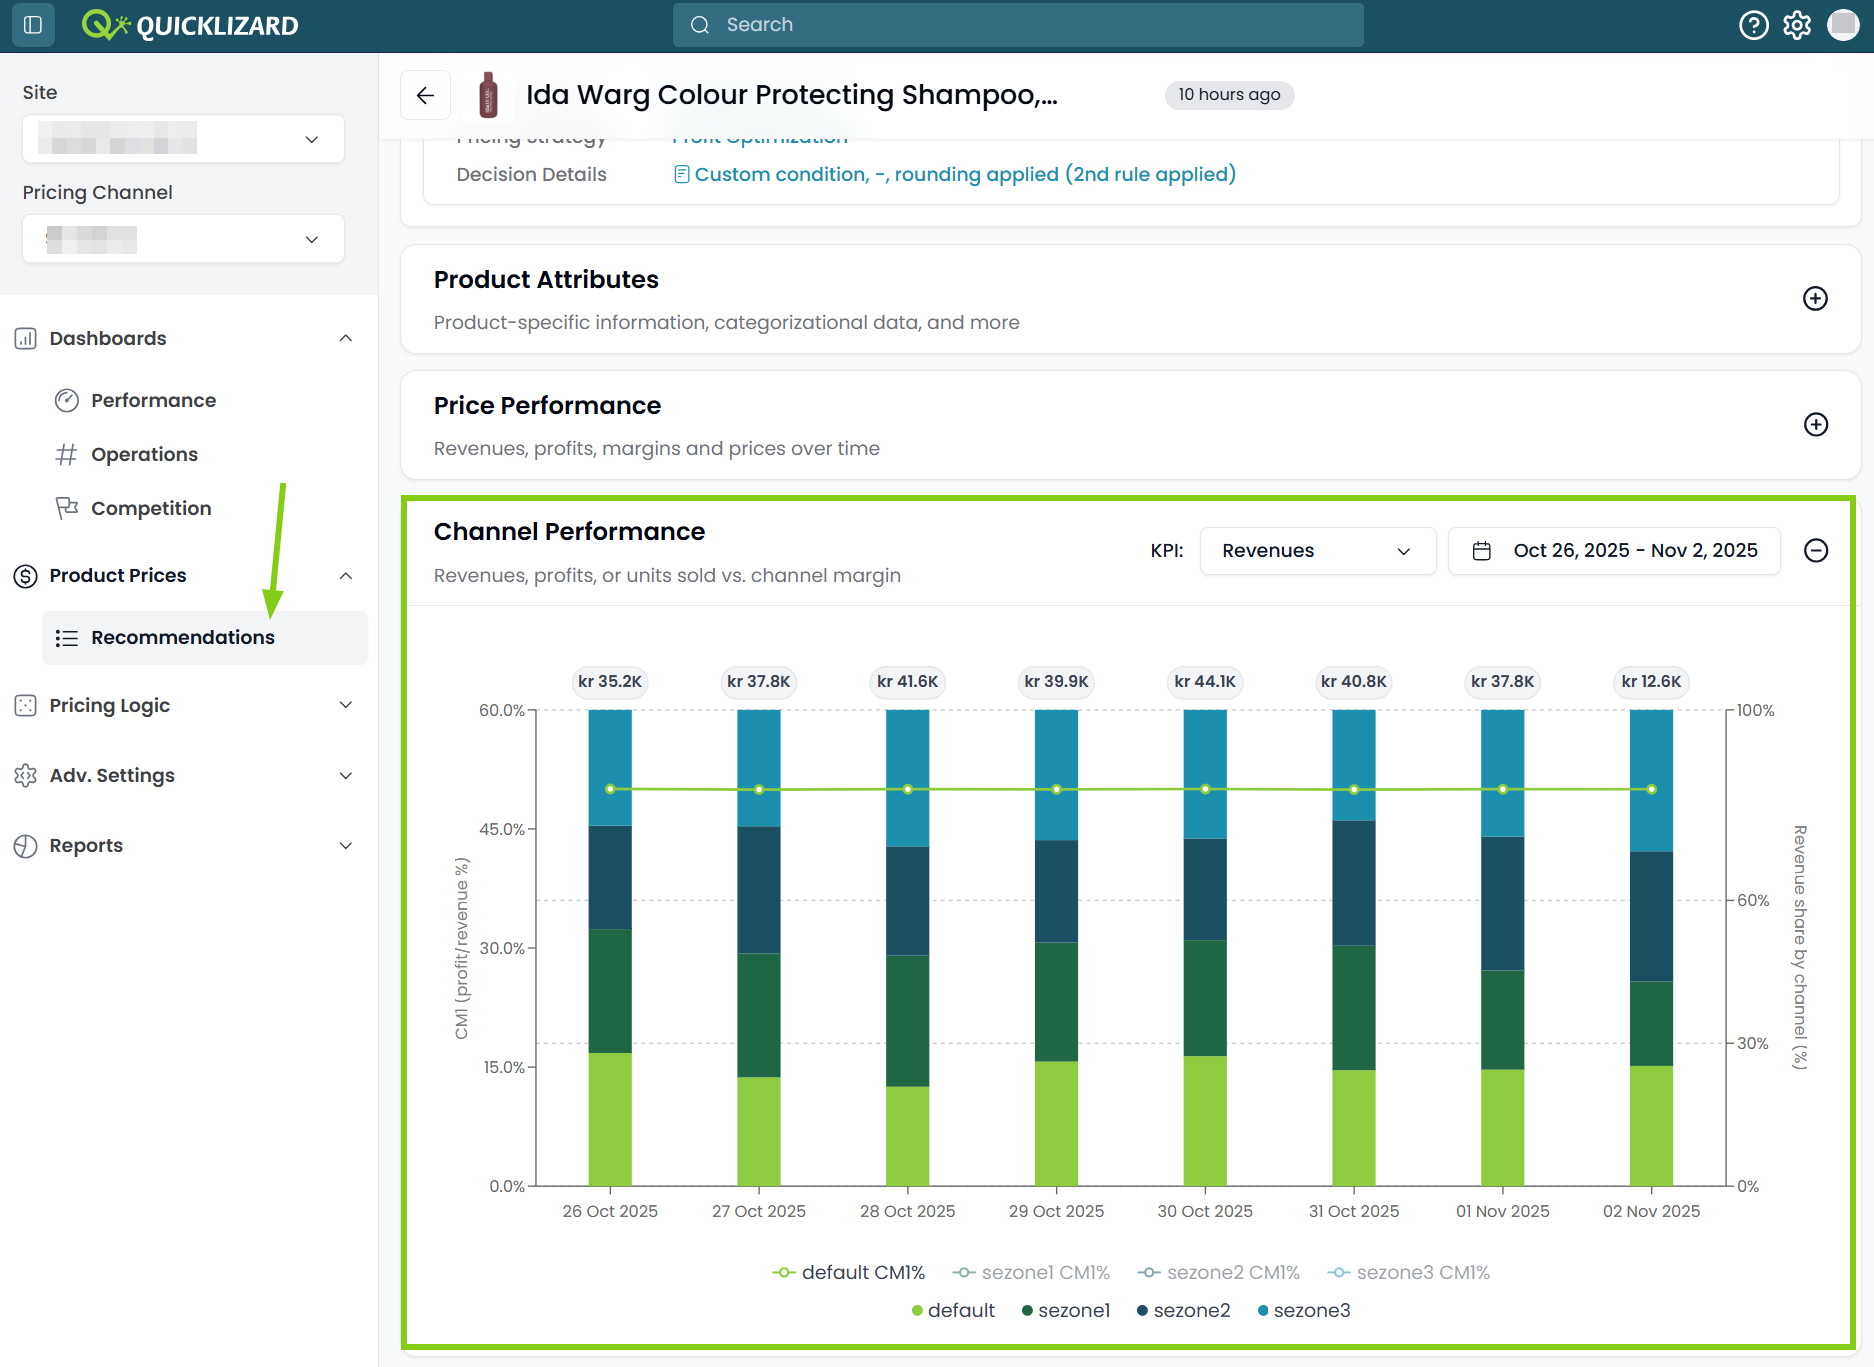Open the user avatar menu
The height and width of the screenshot is (1367, 1874).
(1842, 25)
